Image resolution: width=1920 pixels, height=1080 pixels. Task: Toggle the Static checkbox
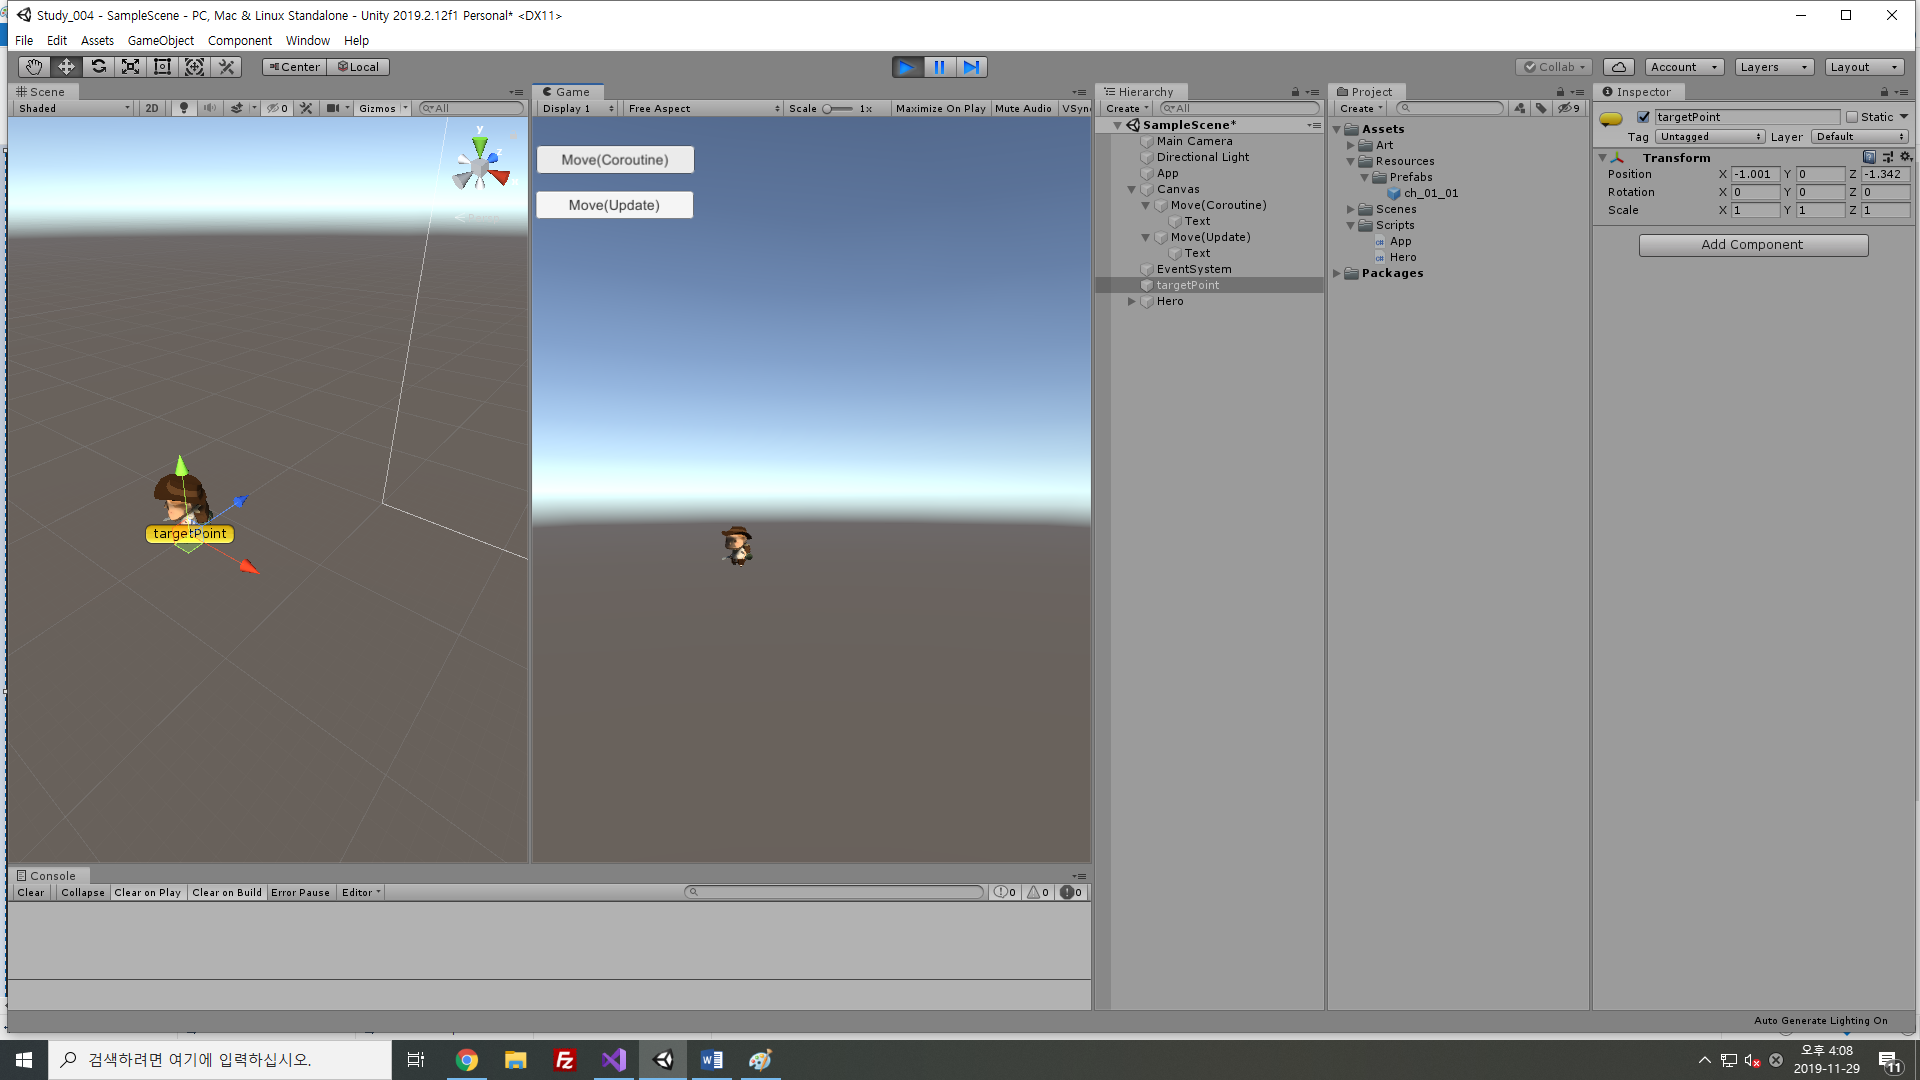[x=1851, y=117]
